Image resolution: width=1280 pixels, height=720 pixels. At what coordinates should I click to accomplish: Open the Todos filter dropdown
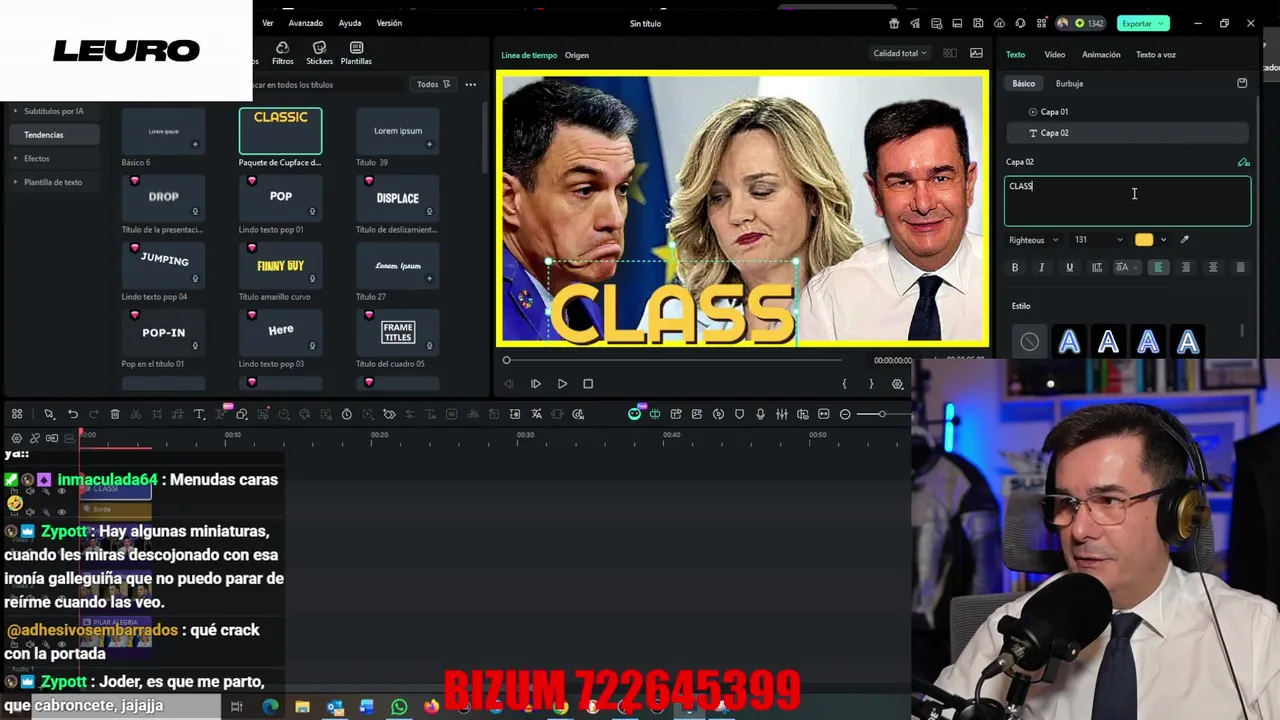pyautogui.click(x=434, y=84)
